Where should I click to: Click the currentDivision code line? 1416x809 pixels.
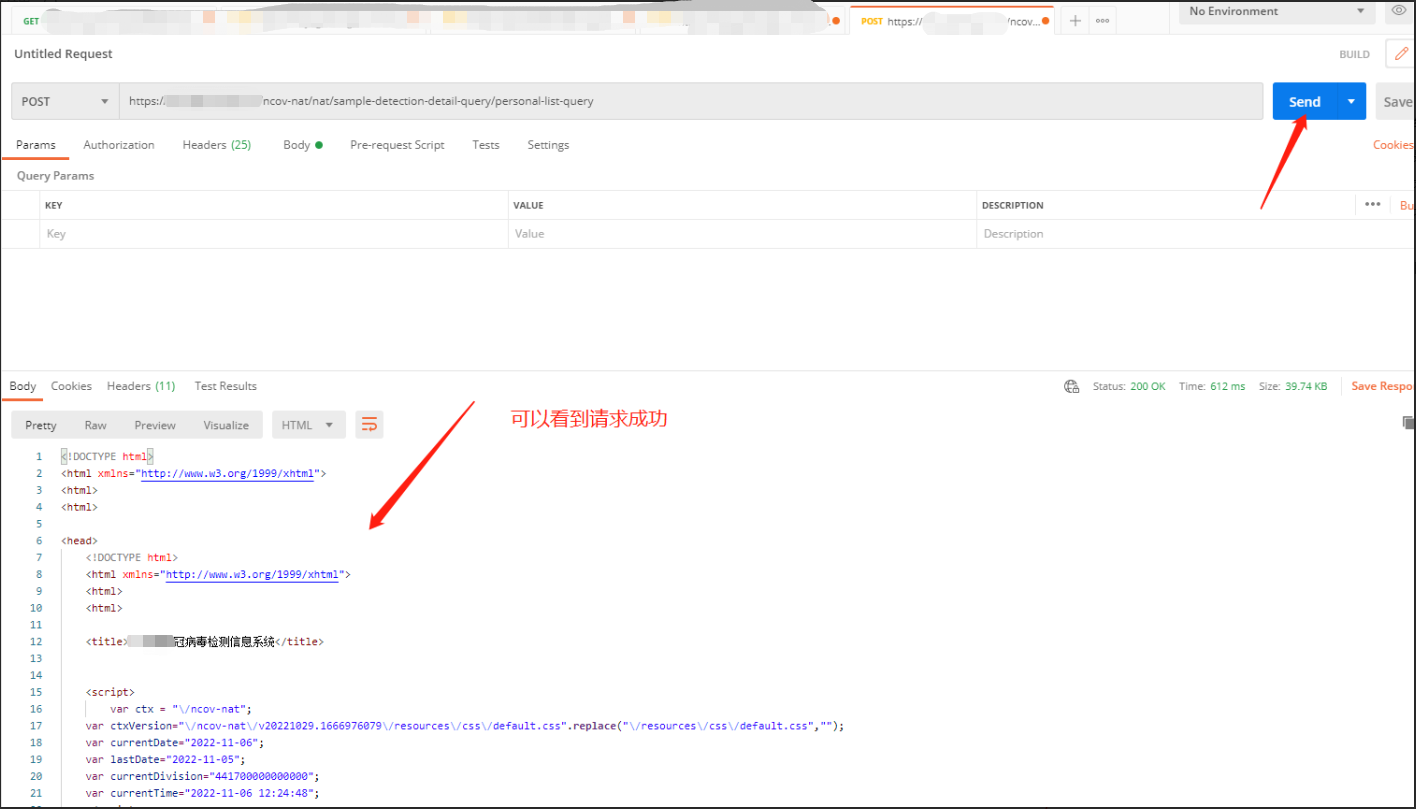coord(201,776)
